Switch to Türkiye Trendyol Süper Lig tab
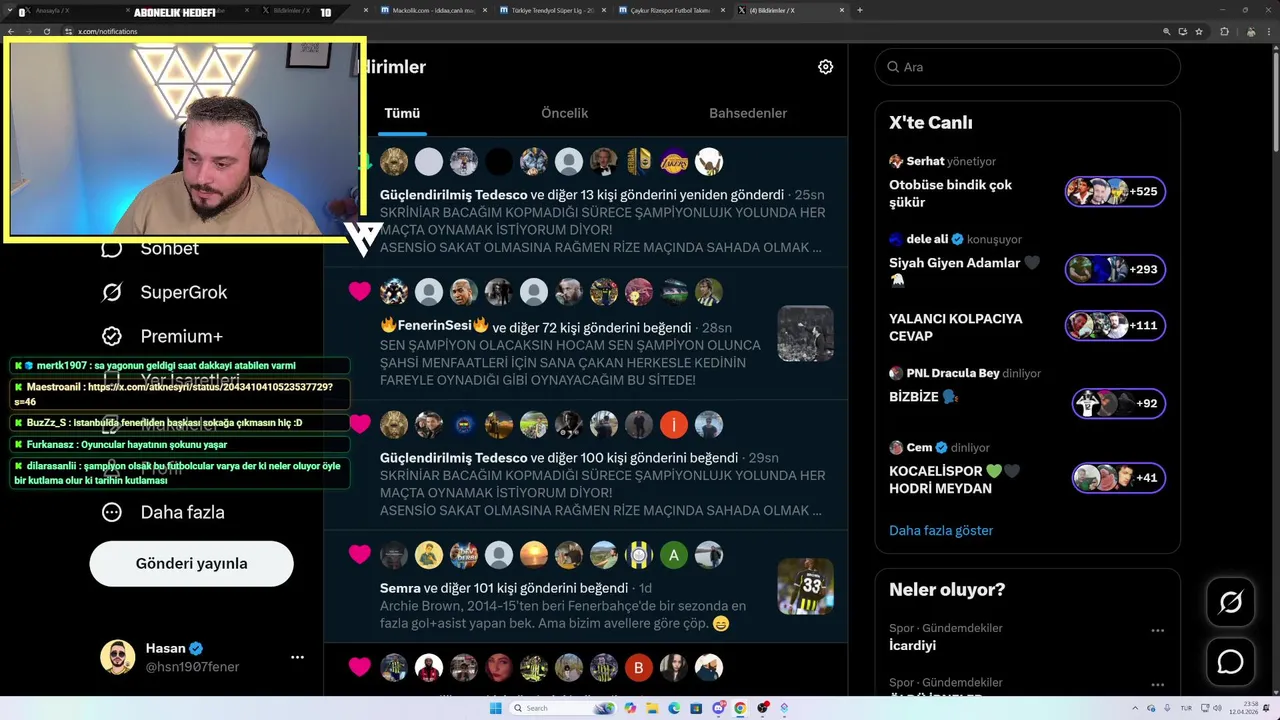Viewport: 1280px width, 720px height. coord(553,11)
